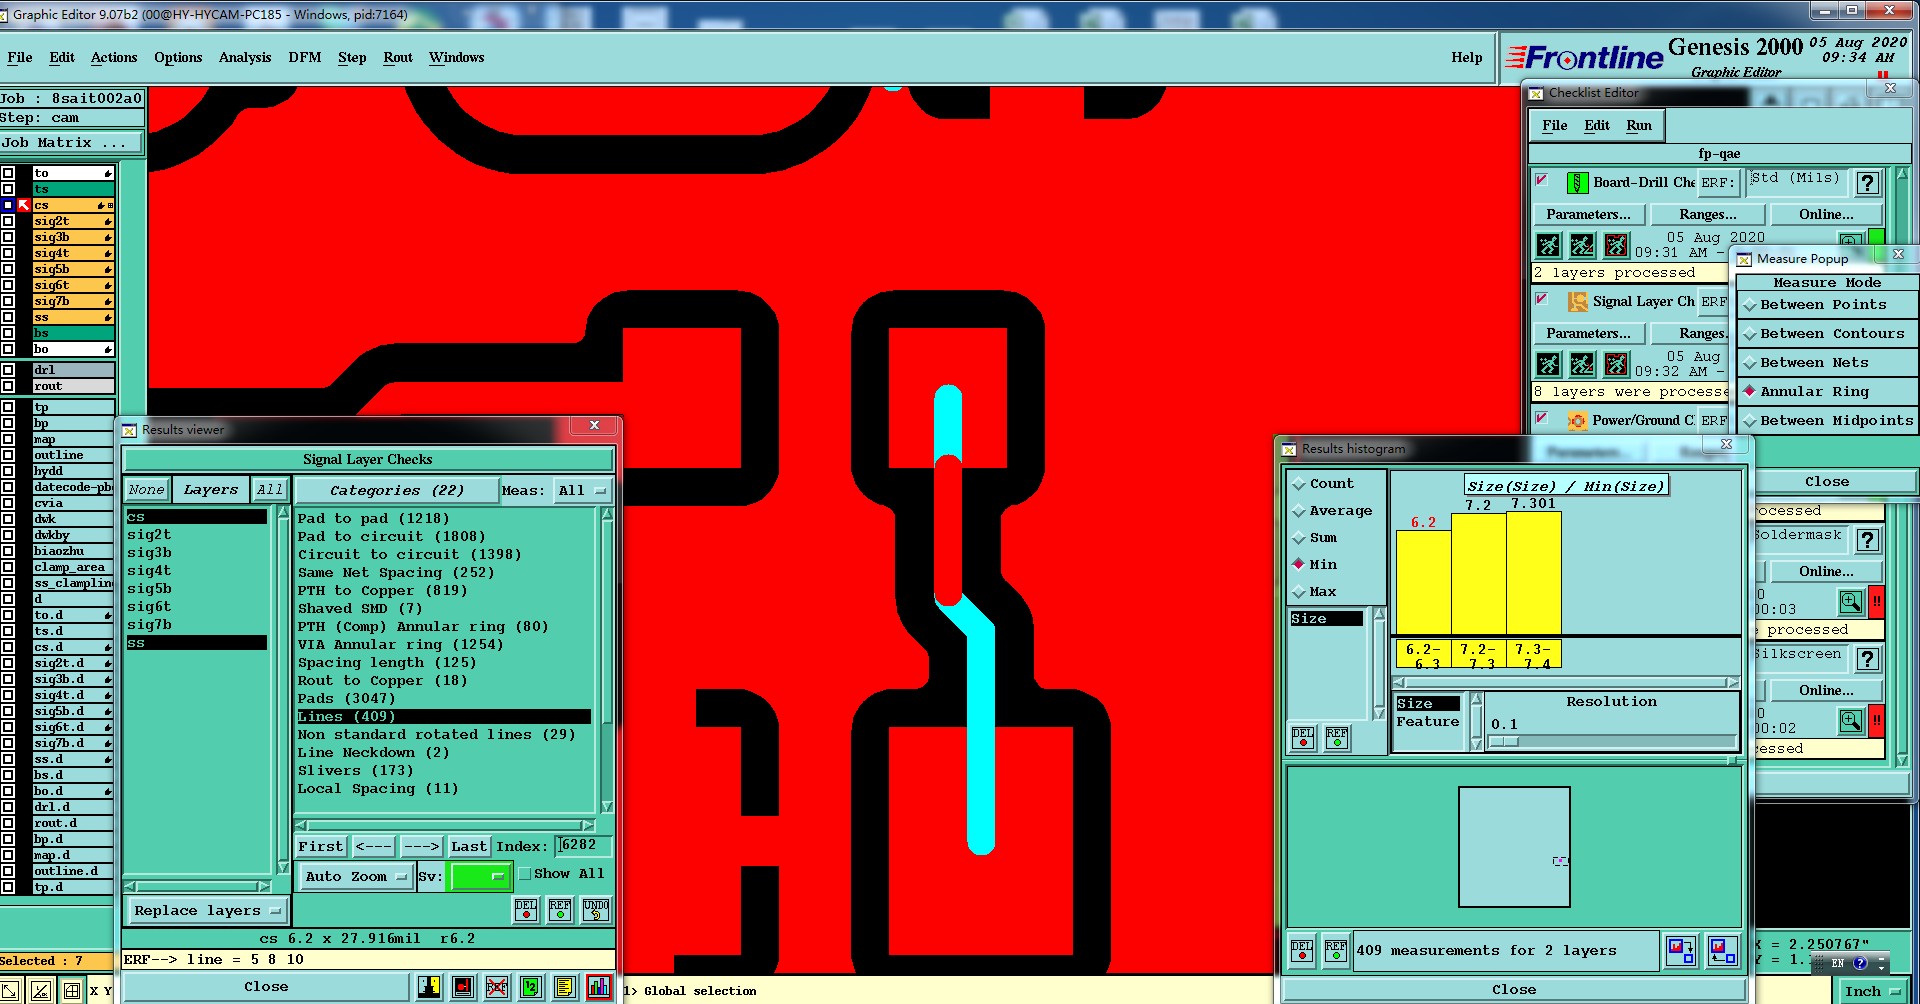Click Power/Ground Checks gear icon

point(1577,420)
